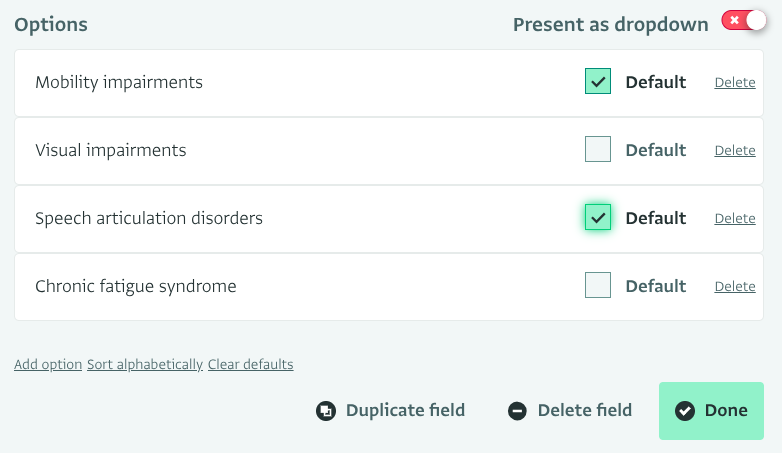Uncheck Default for Speech articulation disorders
Image resolution: width=782 pixels, height=453 pixels.
tap(597, 217)
